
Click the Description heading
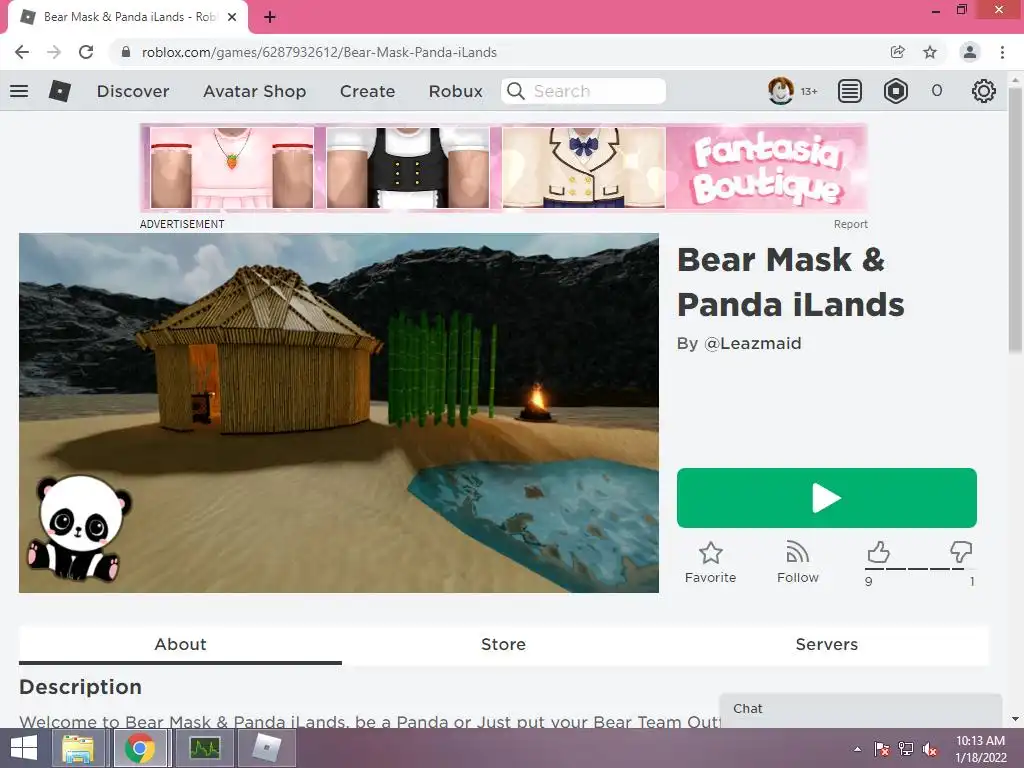80,687
